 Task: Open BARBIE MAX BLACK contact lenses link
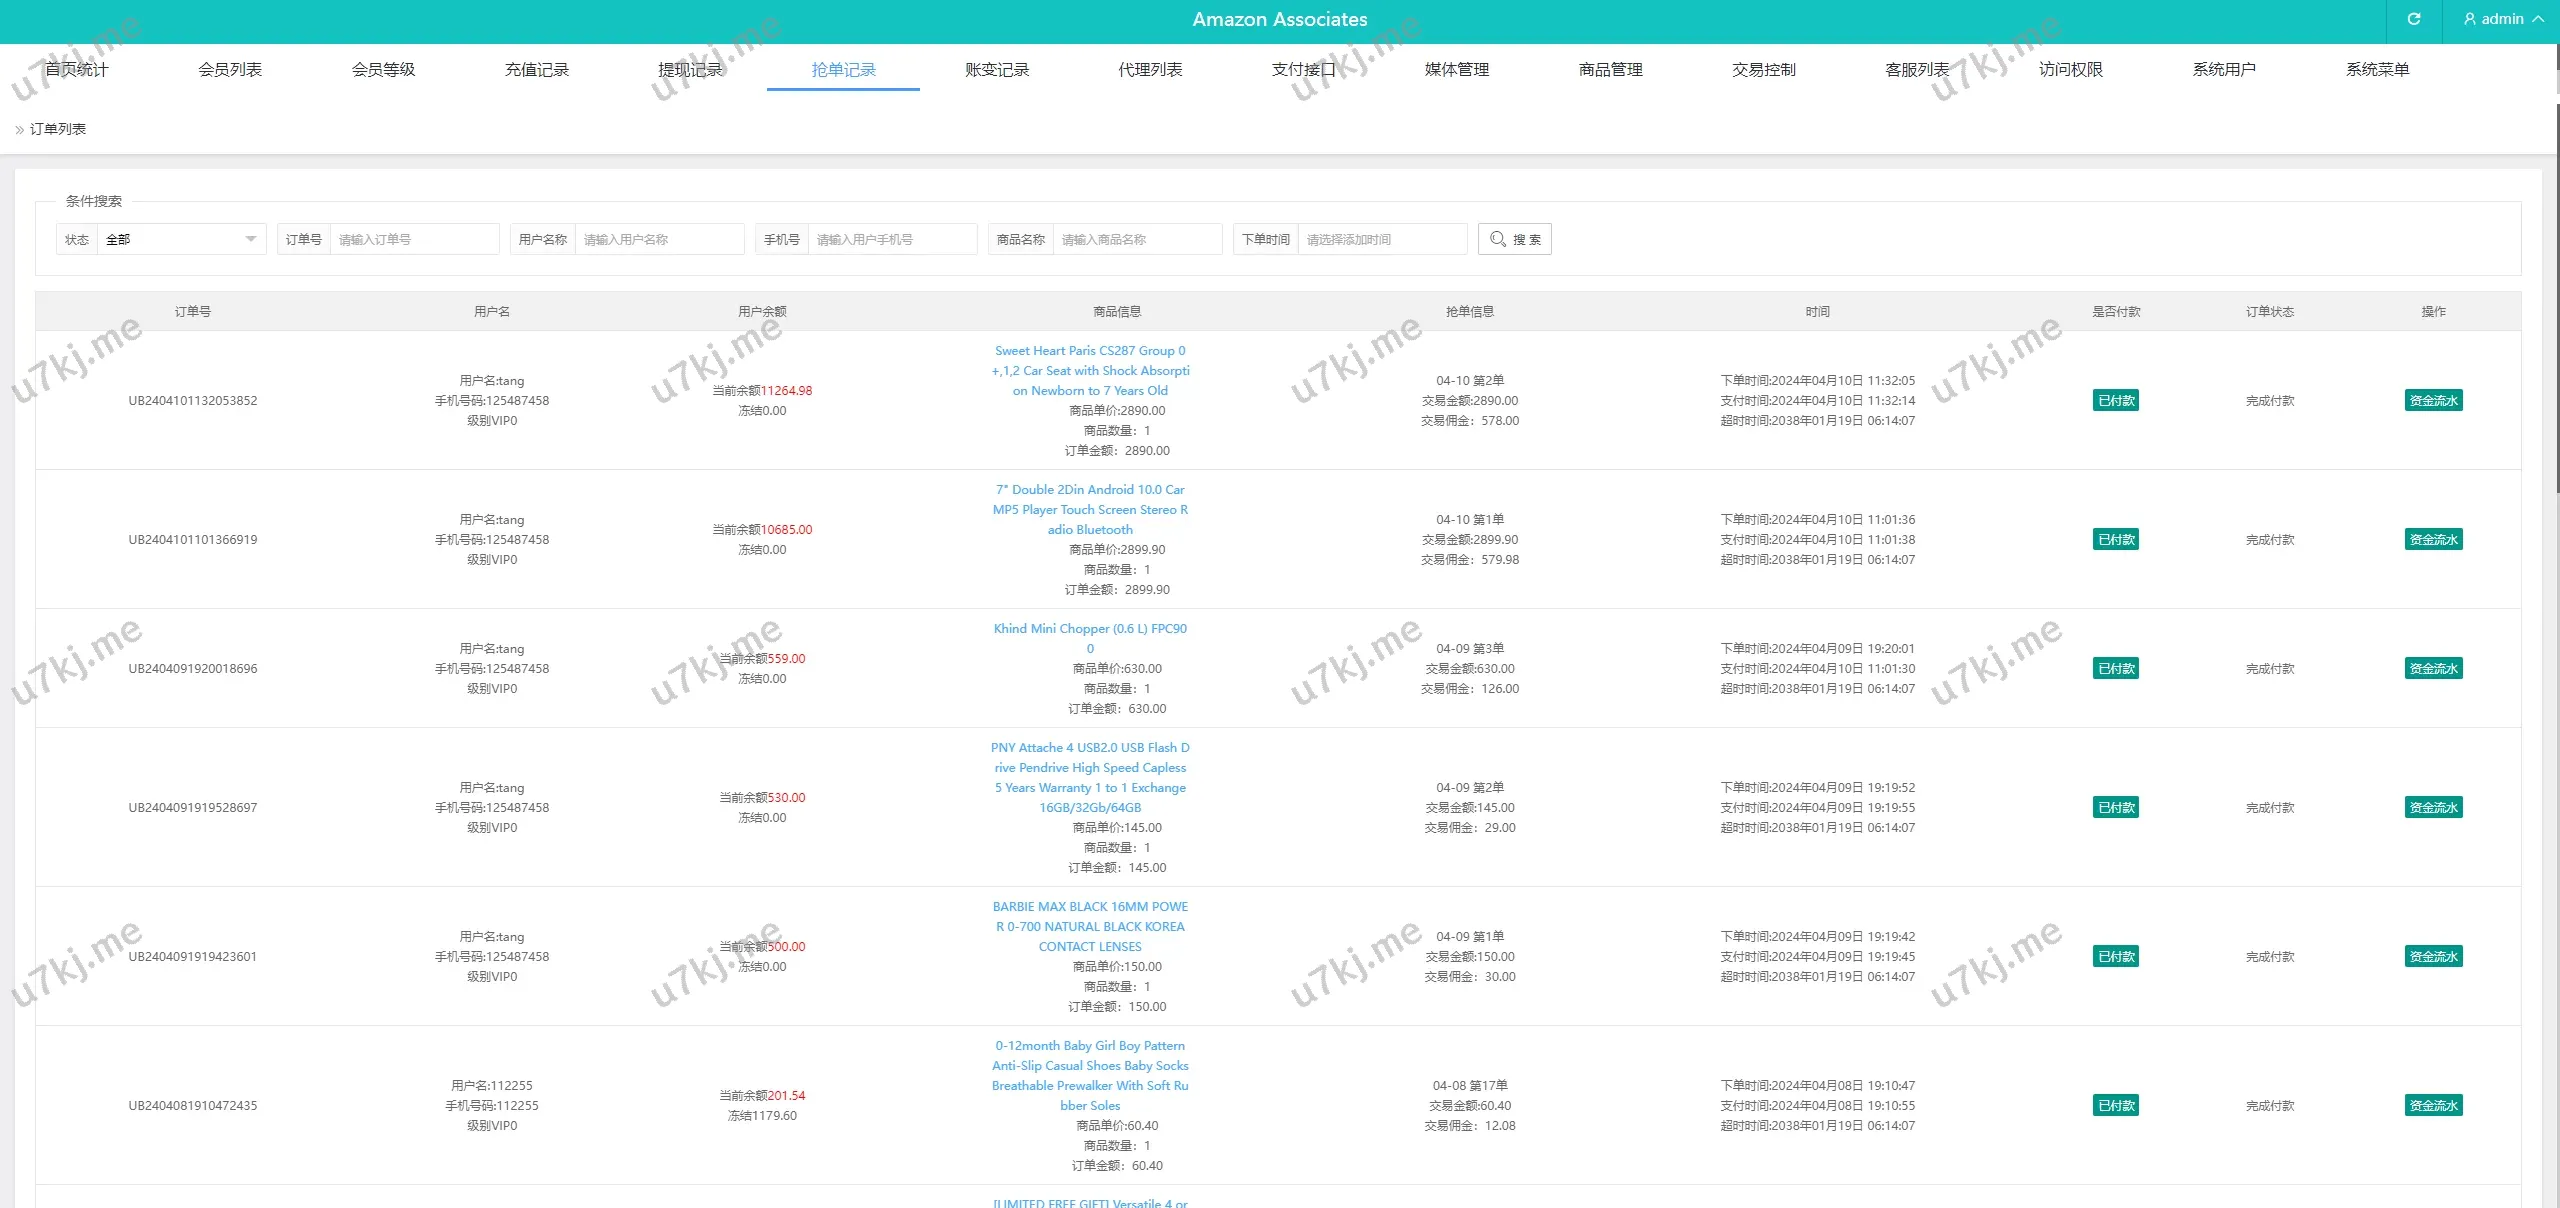[x=1090, y=927]
